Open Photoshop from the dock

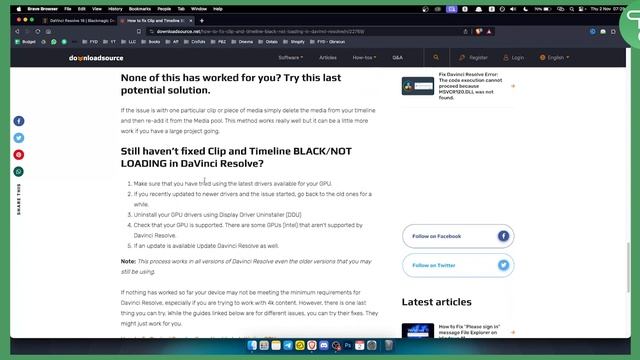(348, 345)
